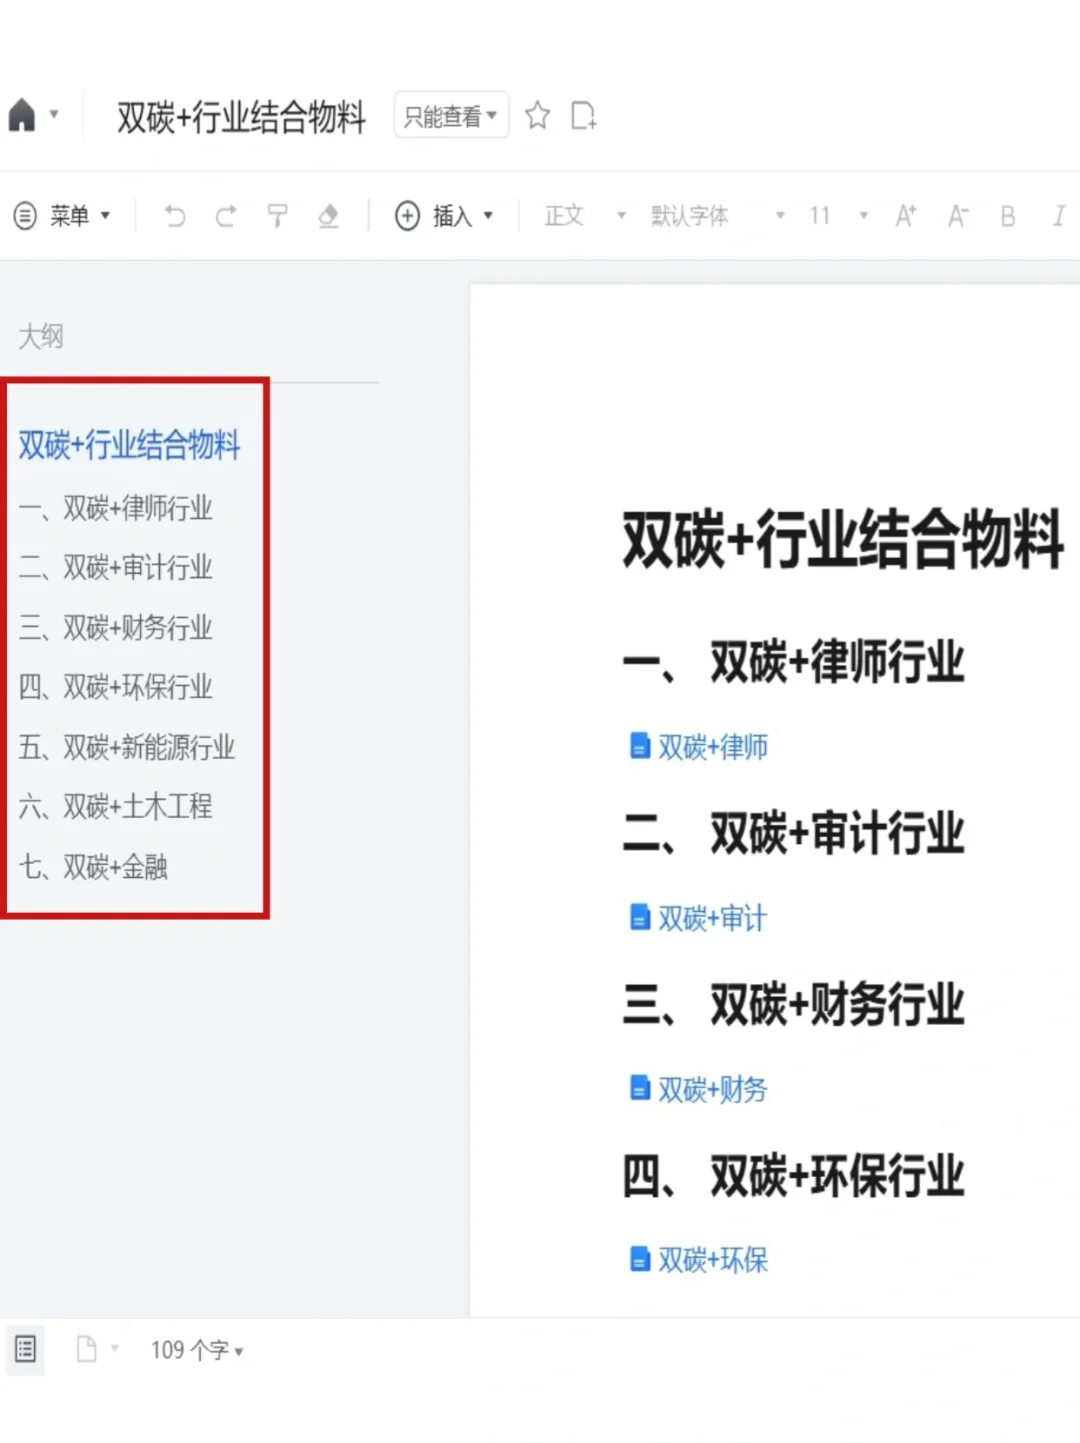Open the 双碳+环保 document link

click(x=699, y=1259)
